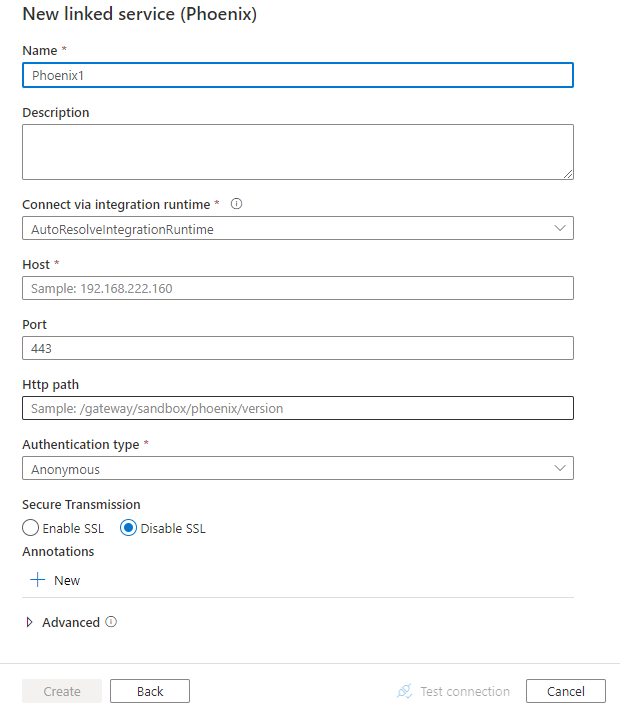Click the Test connection plug icon

[404, 691]
